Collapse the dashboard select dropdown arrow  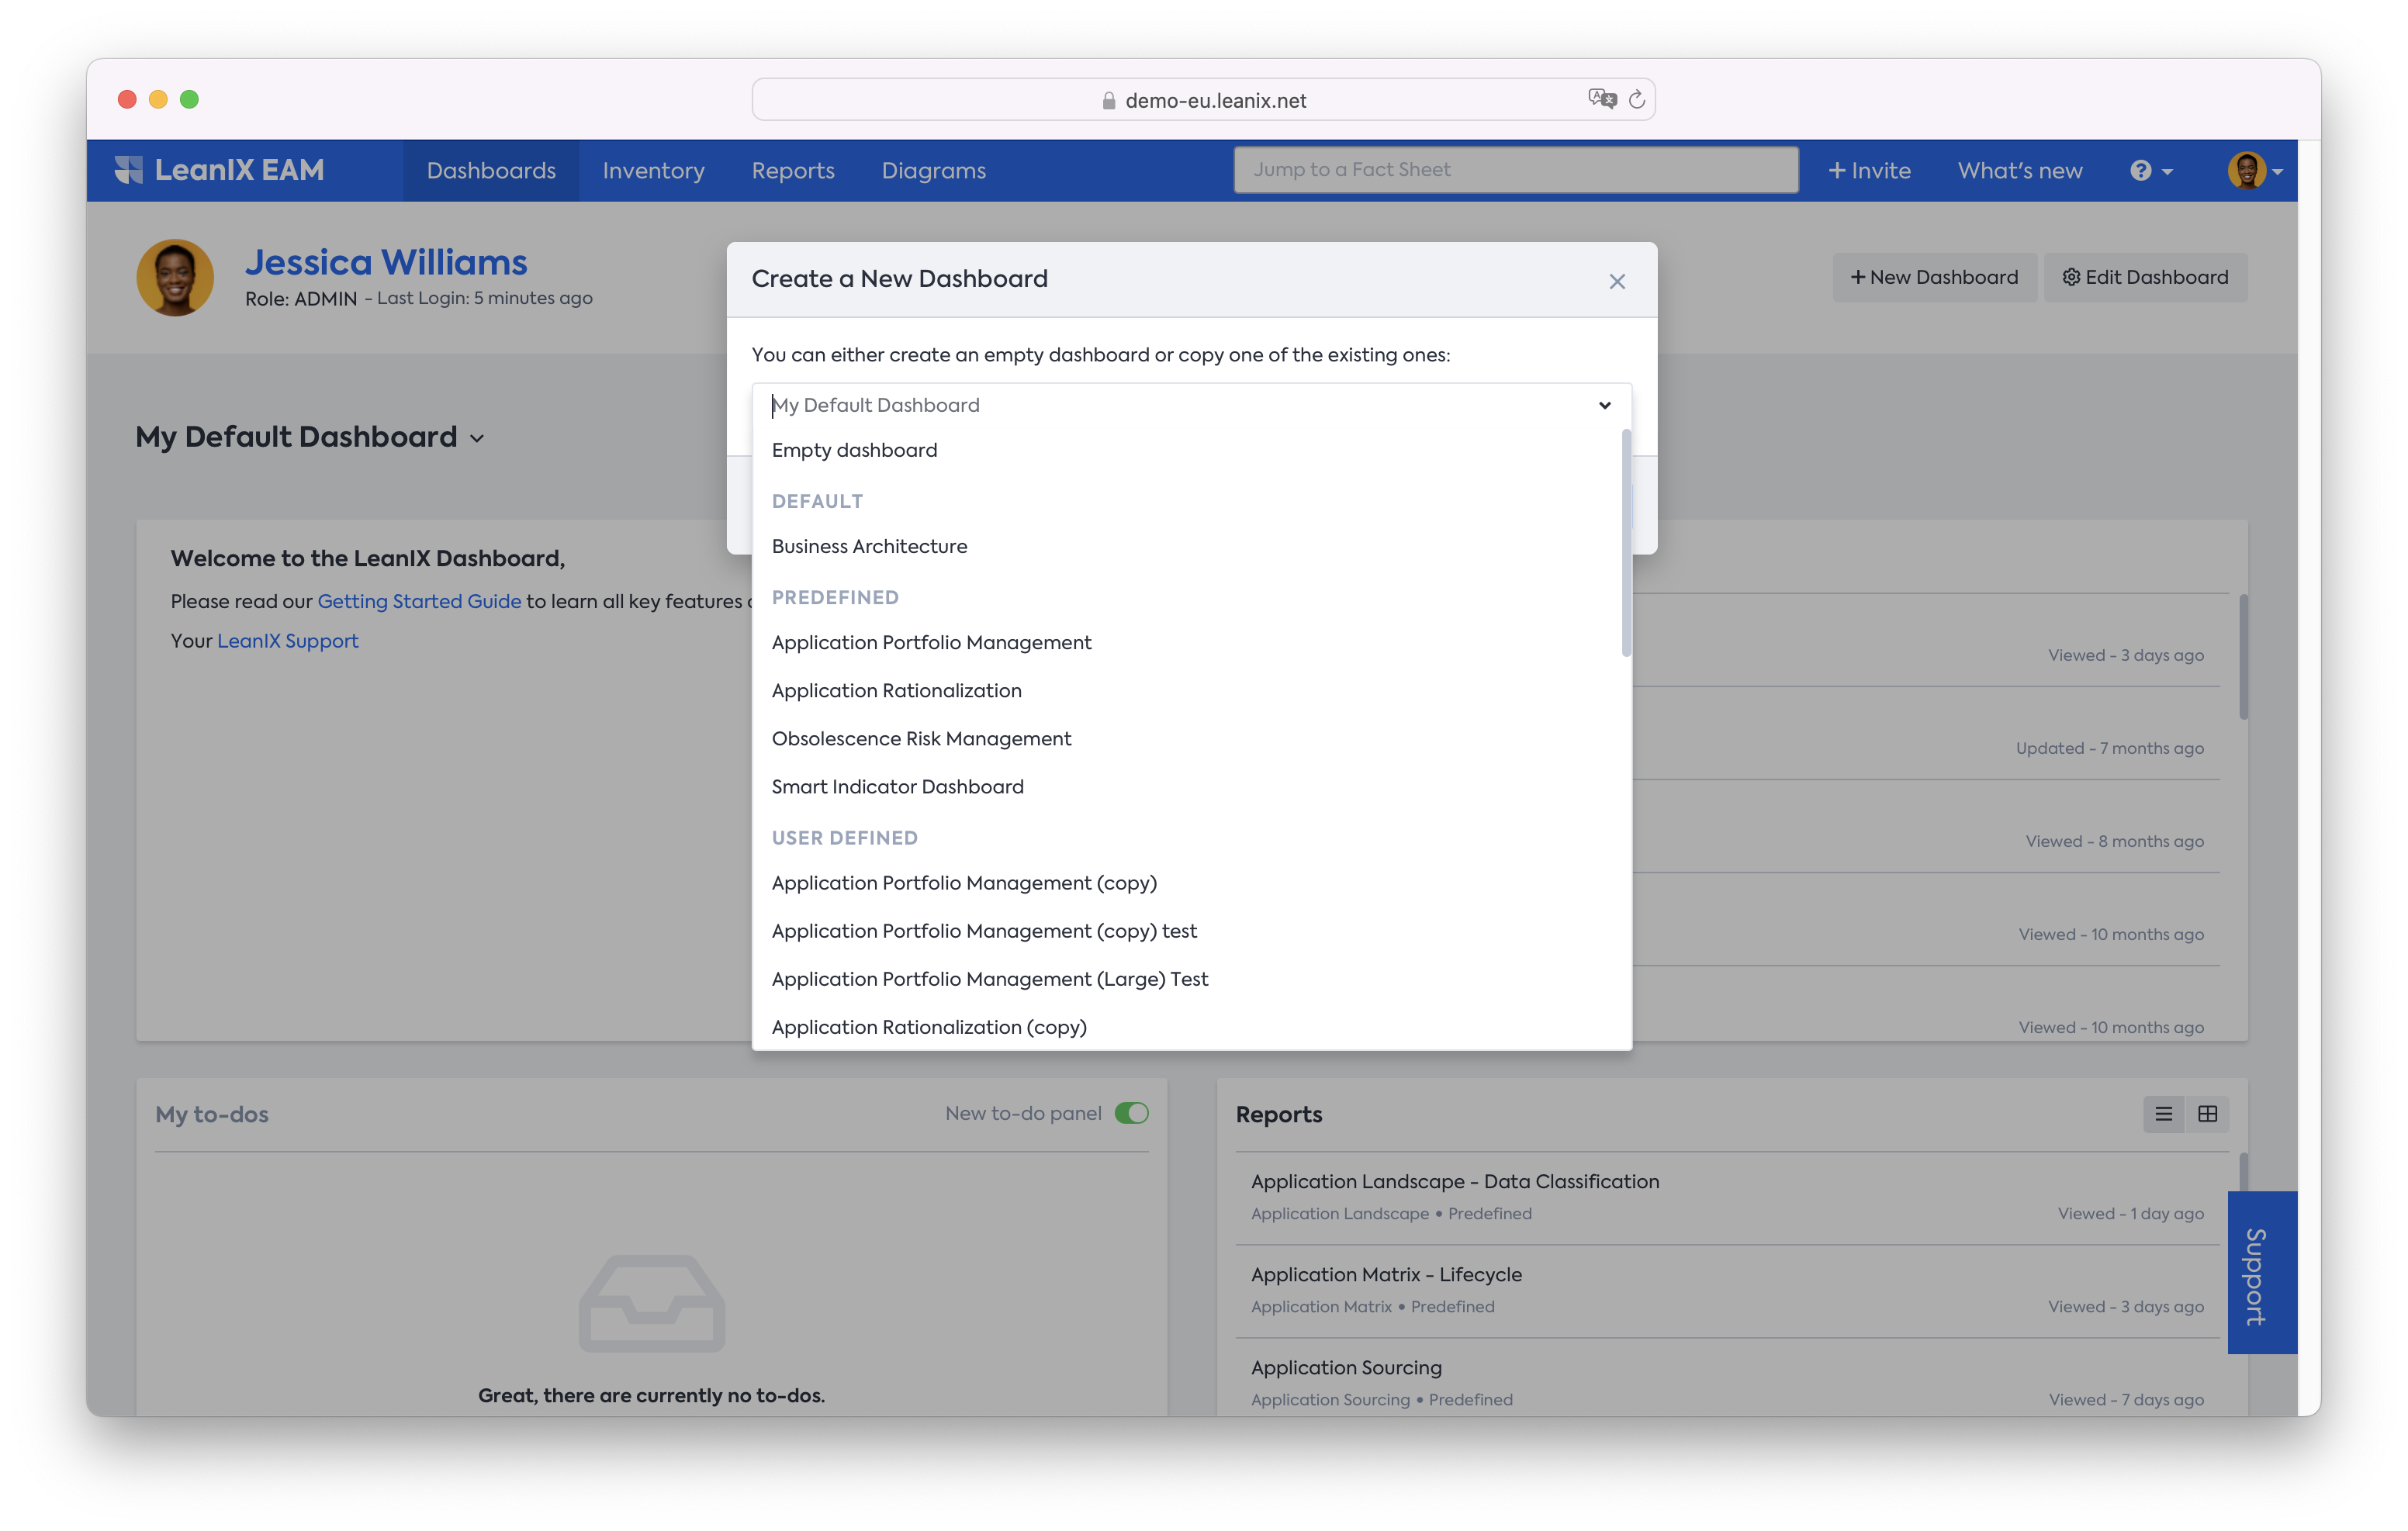1604,406
